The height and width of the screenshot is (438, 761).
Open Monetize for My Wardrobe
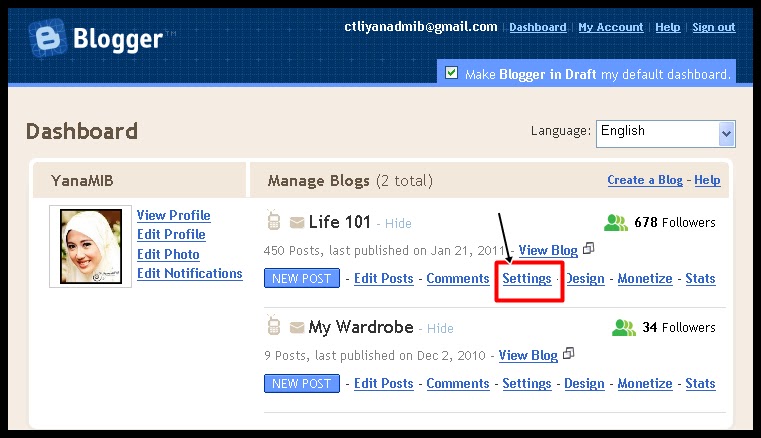pos(645,384)
